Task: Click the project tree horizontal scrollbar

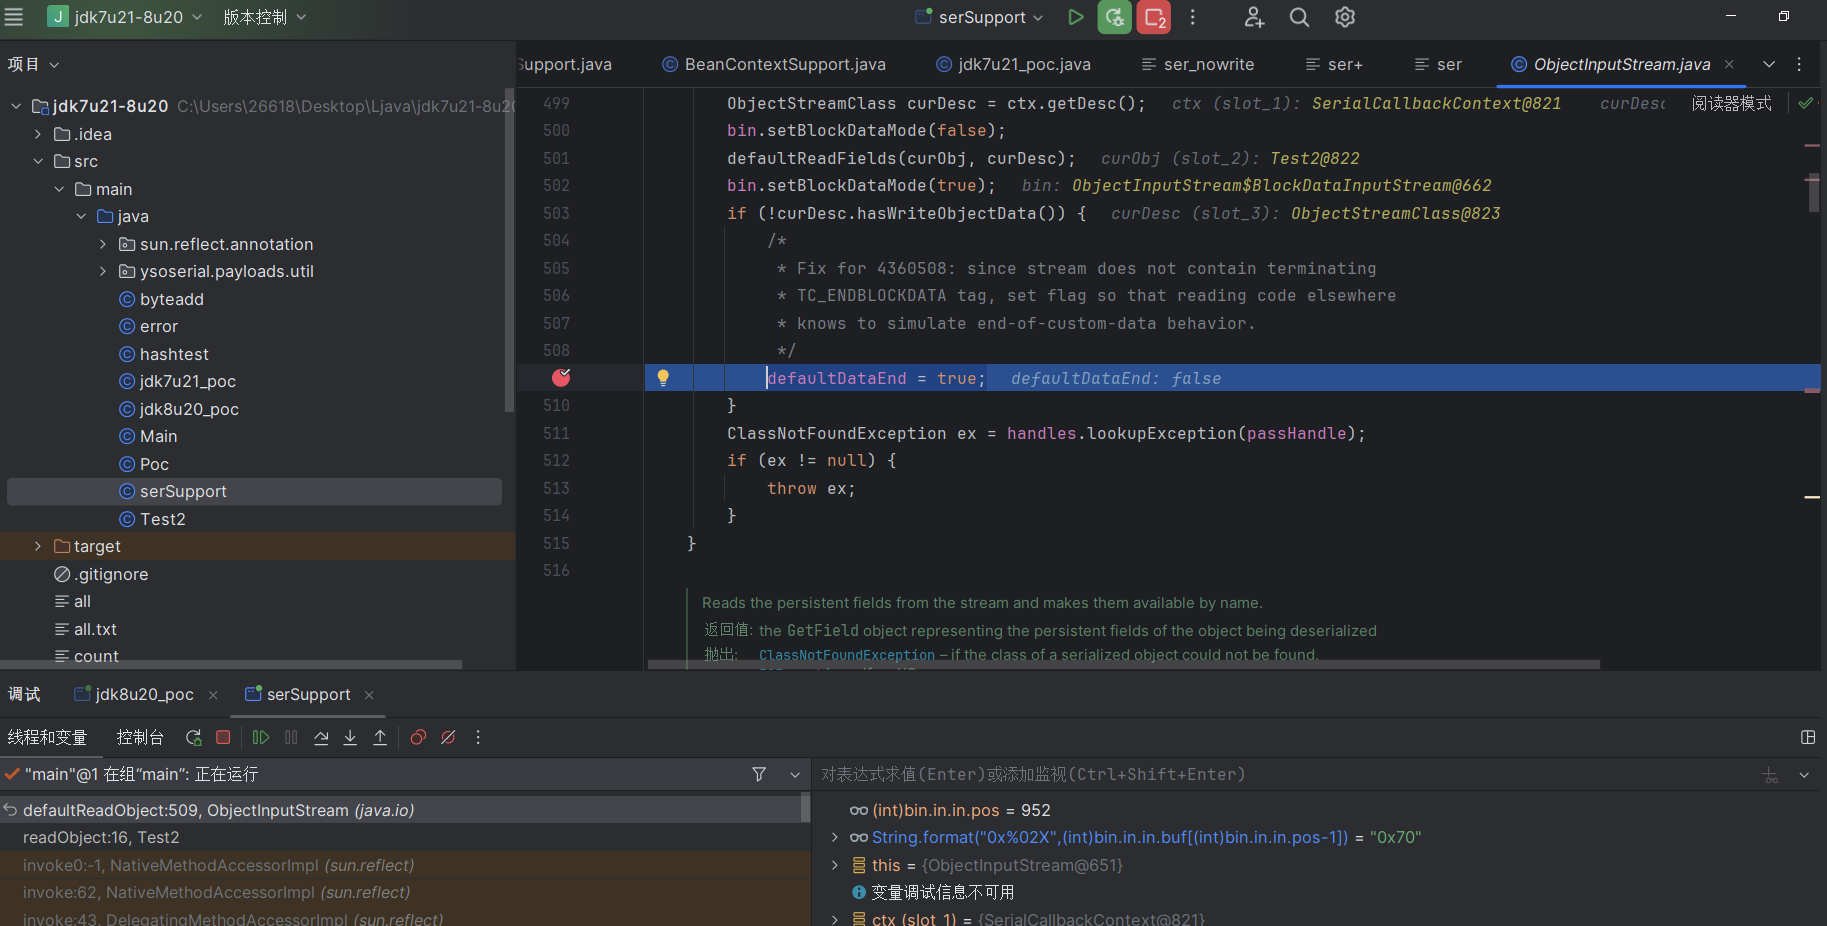Action: coord(231,664)
